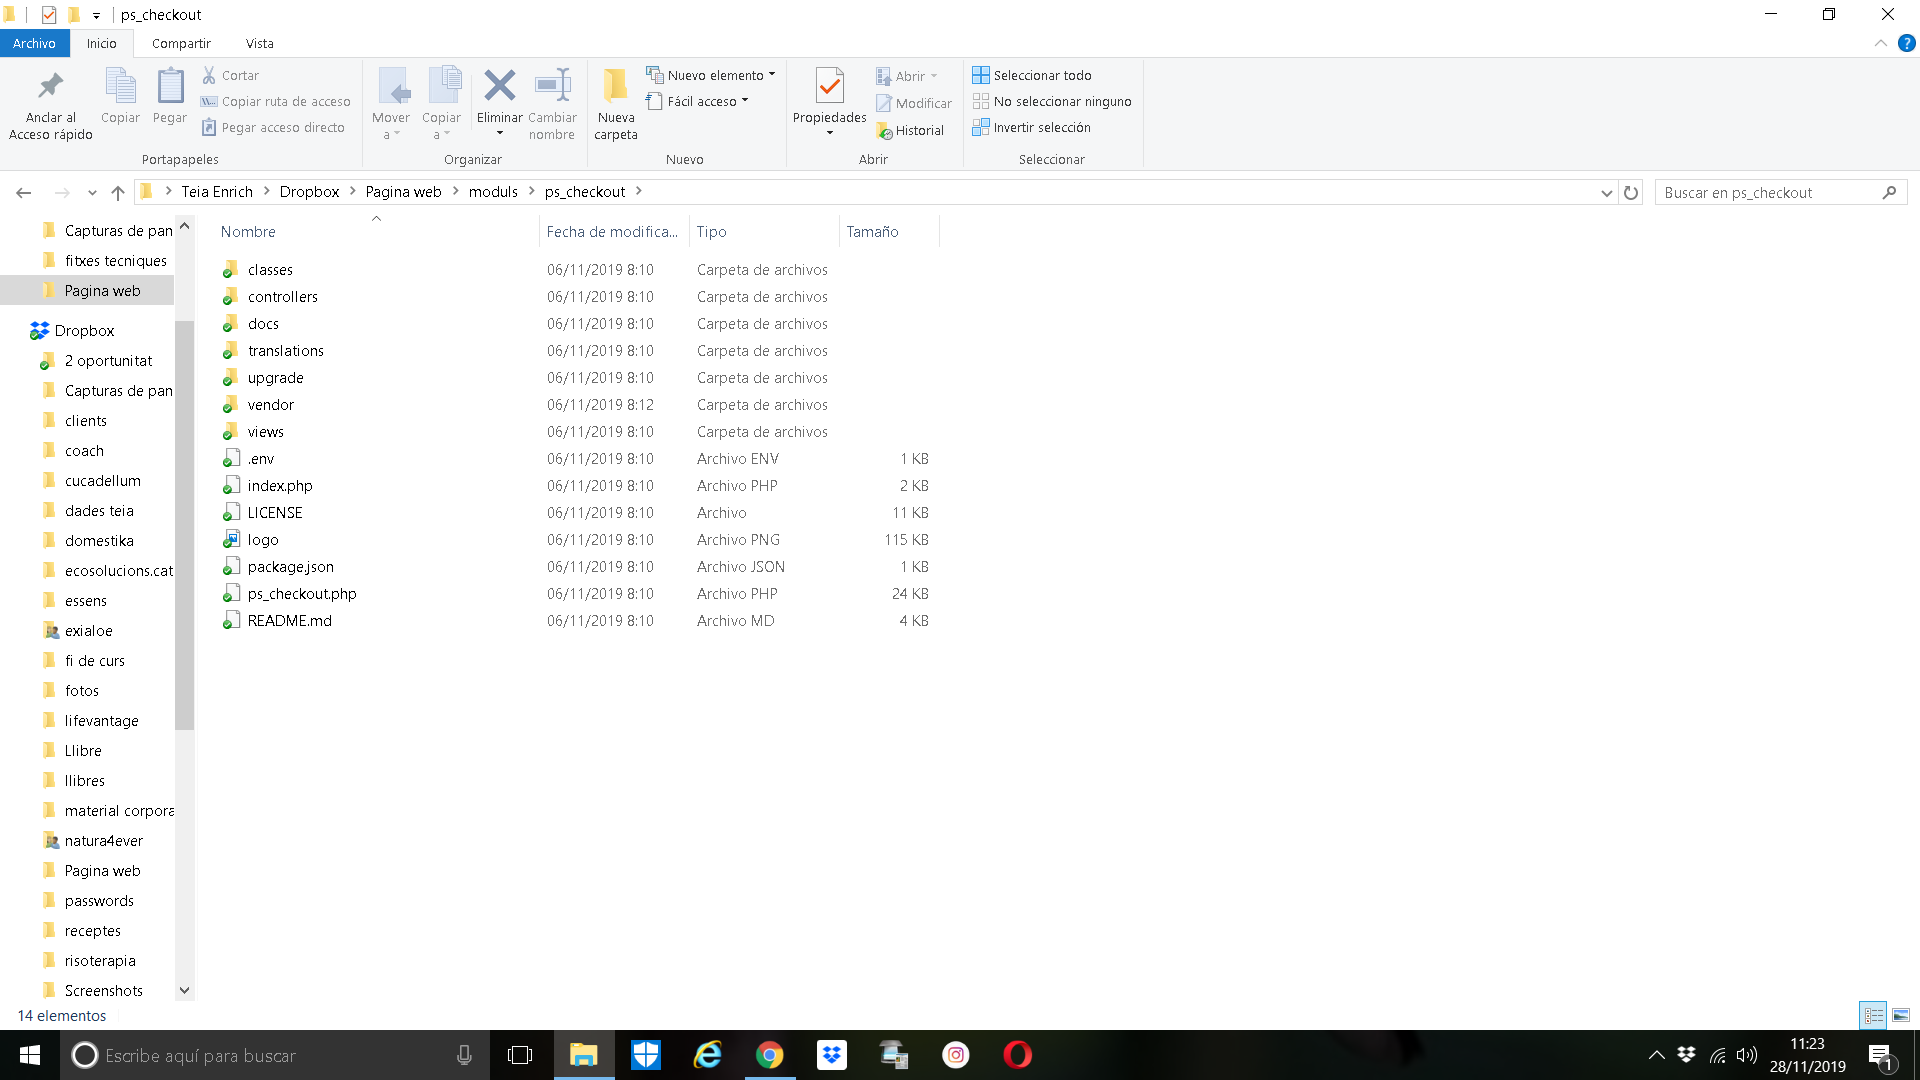Expand the address bar history dropdown
The width and height of the screenshot is (1920, 1080).
click(1606, 192)
